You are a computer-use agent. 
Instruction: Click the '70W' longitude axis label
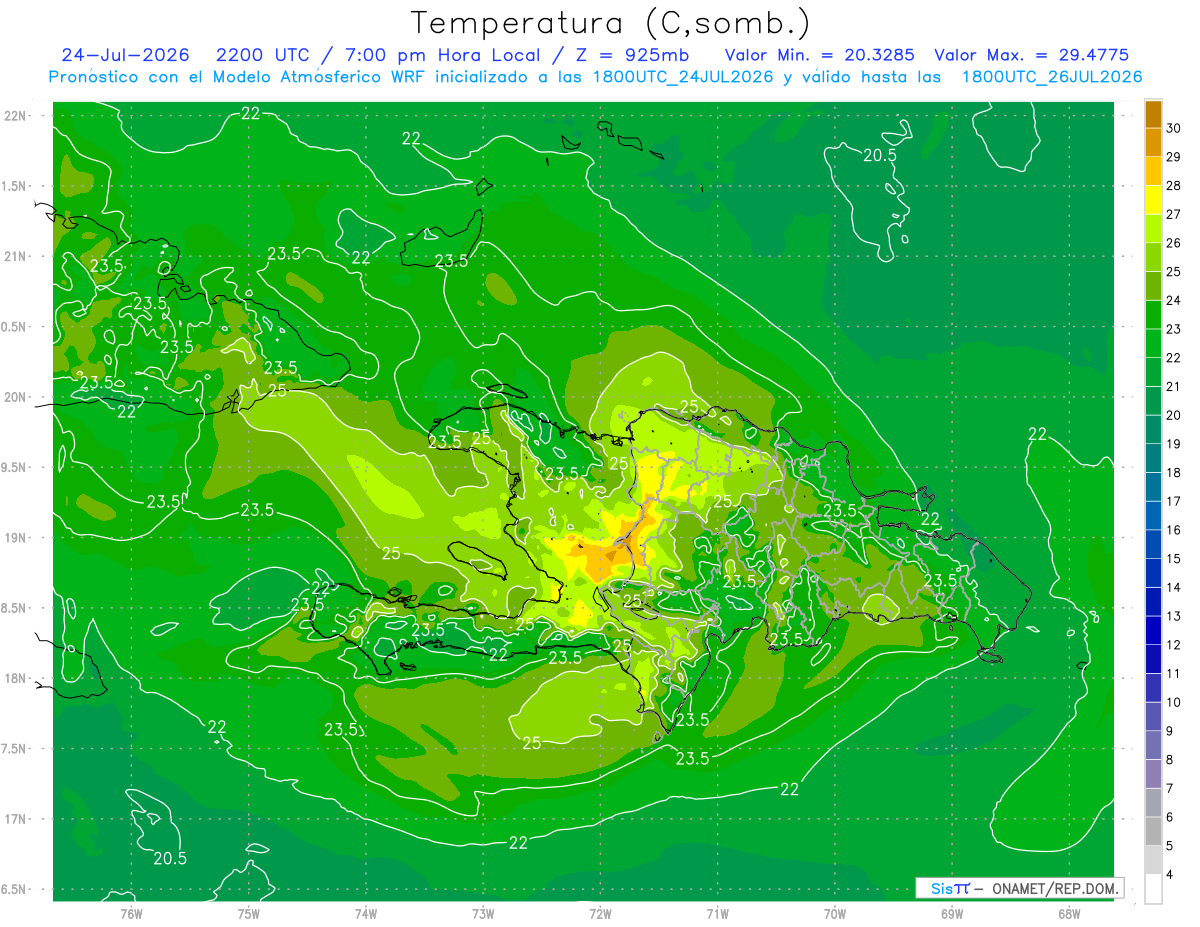pos(834,913)
